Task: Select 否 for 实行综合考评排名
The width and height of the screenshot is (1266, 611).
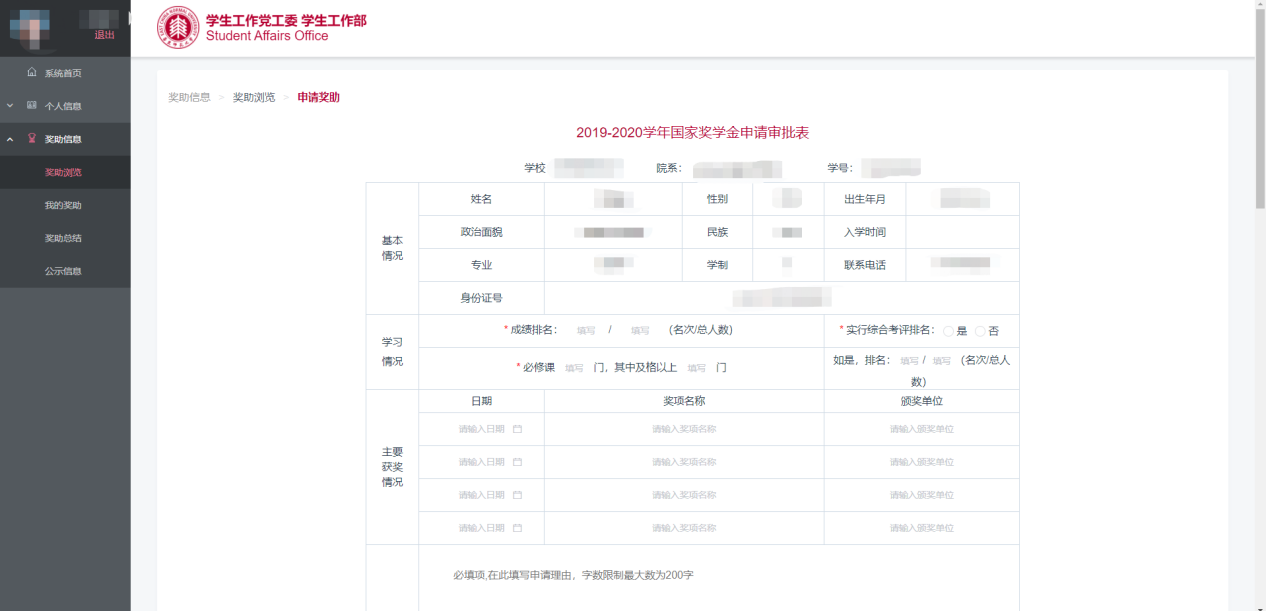Action: coord(980,331)
